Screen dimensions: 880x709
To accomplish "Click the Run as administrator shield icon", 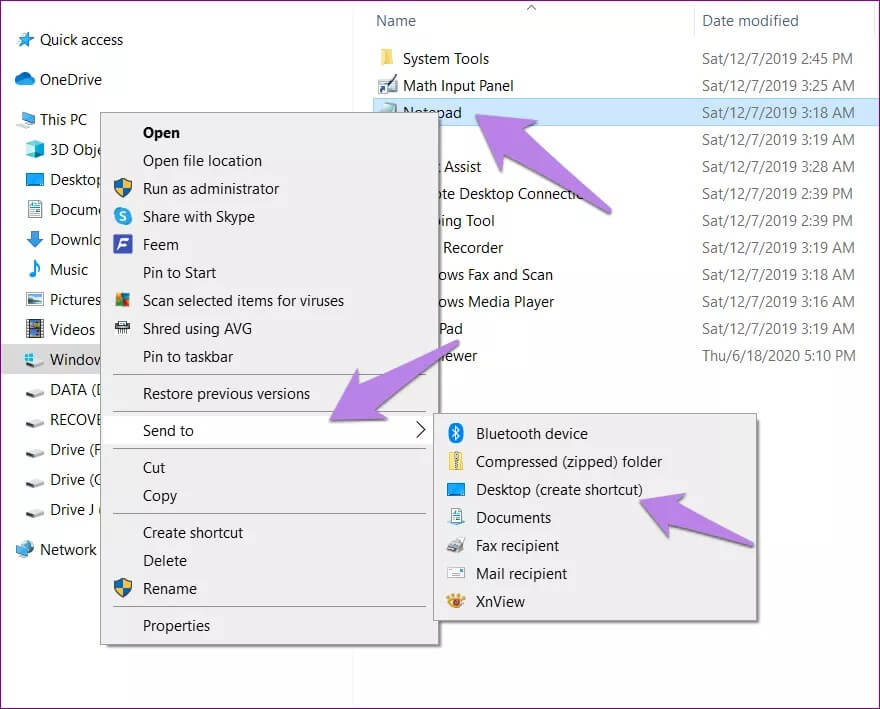I will point(123,188).
